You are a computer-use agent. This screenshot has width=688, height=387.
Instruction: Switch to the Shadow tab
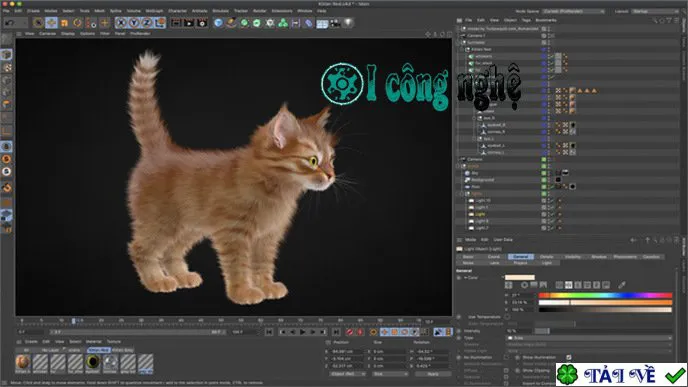(x=598, y=257)
